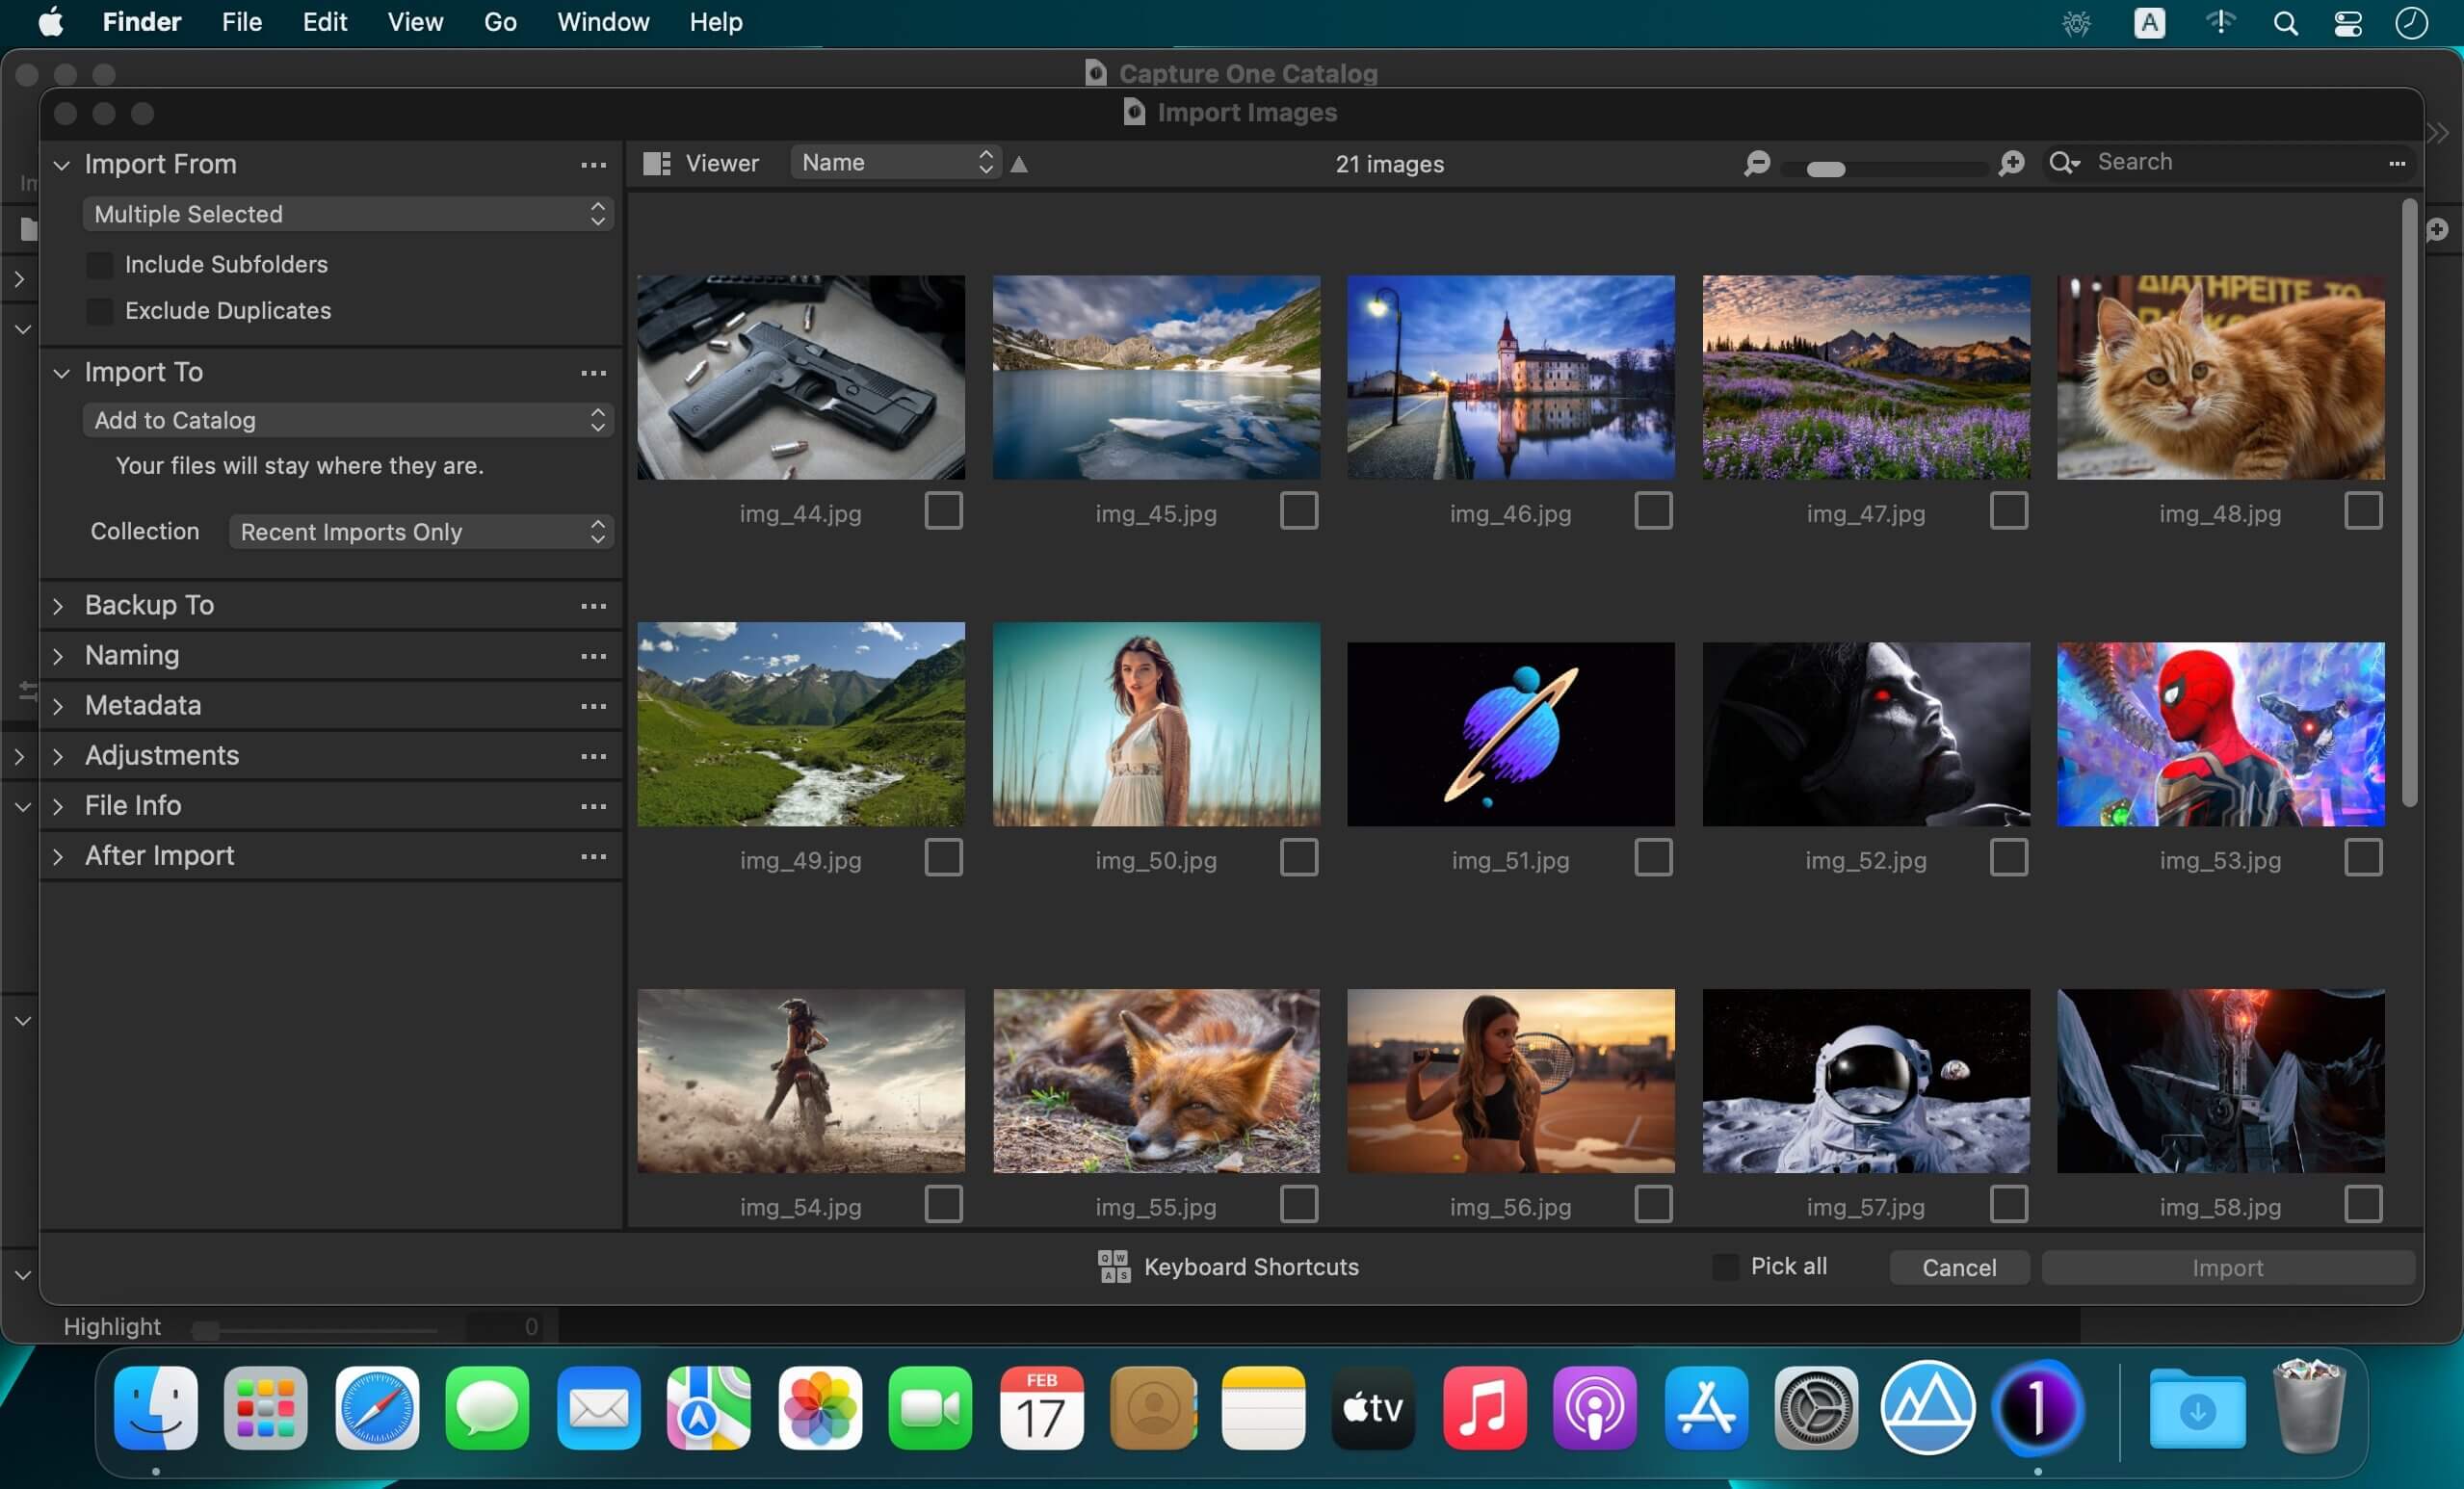Click the Help menu in menu bar
Image resolution: width=2464 pixels, height=1489 pixels.
coord(713,21)
